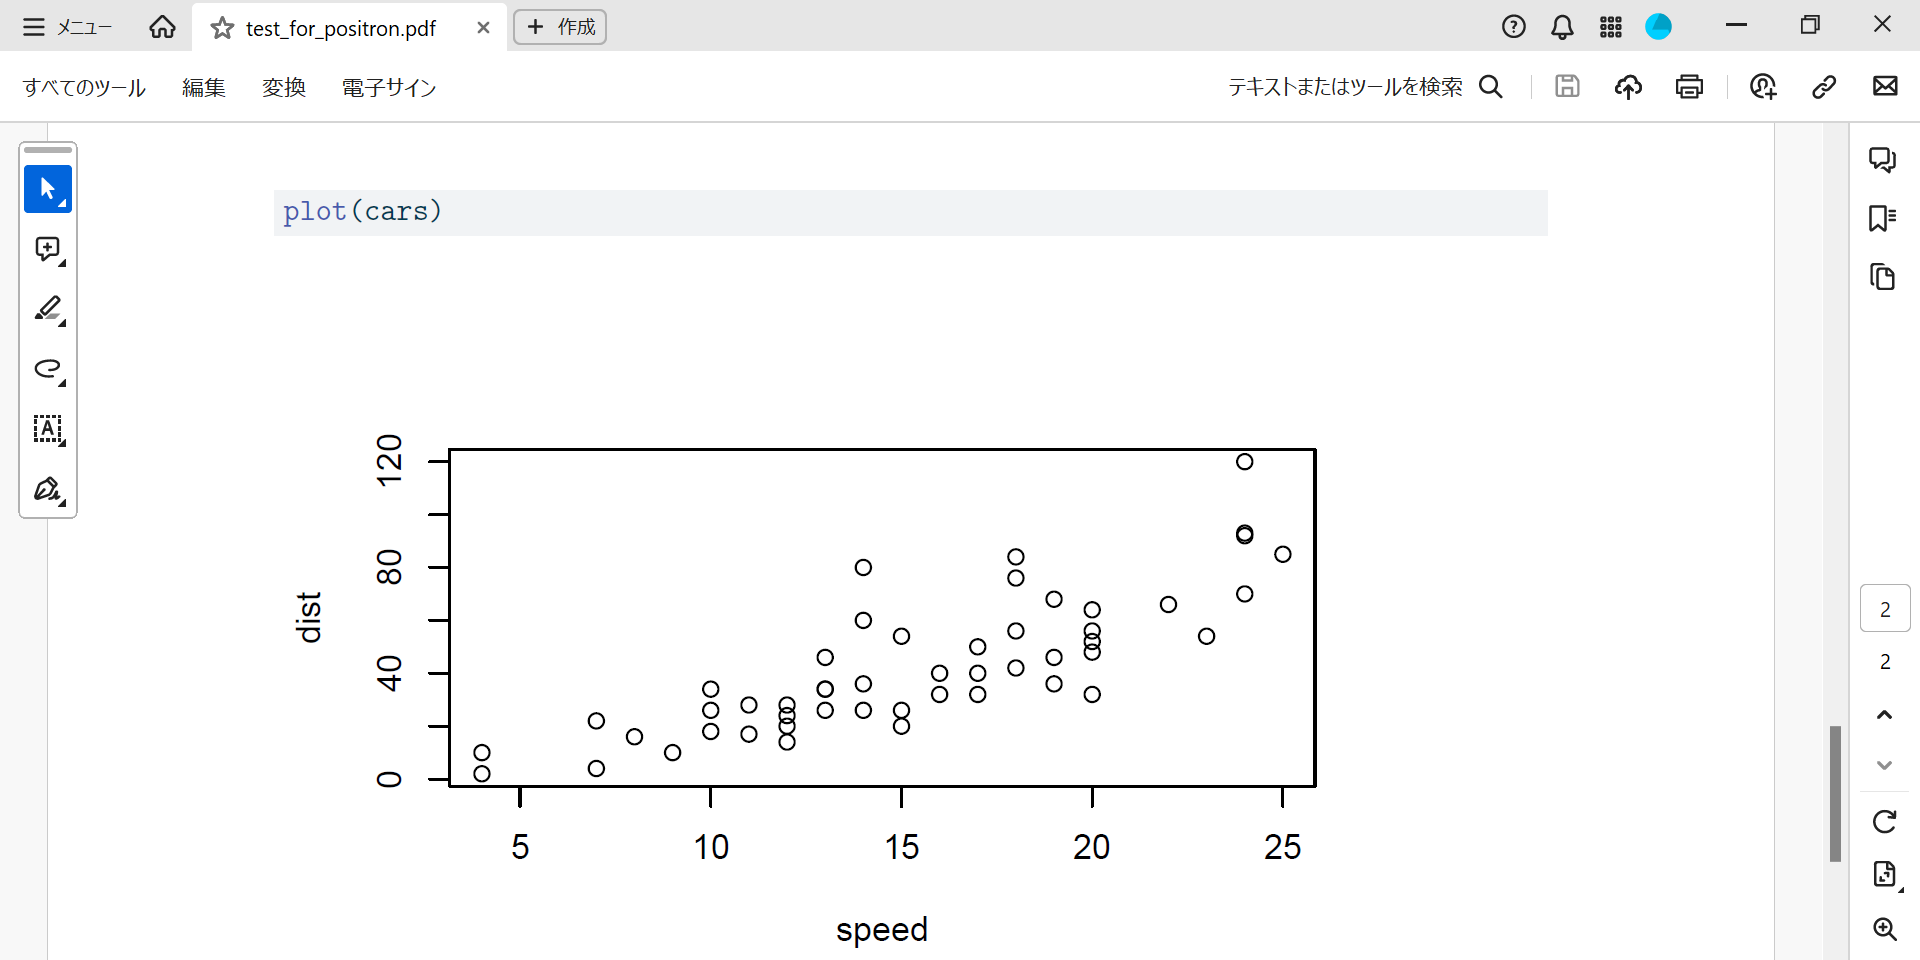1920x960 pixels.
Task: Click the 変換 convert button
Action: [x=284, y=88]
